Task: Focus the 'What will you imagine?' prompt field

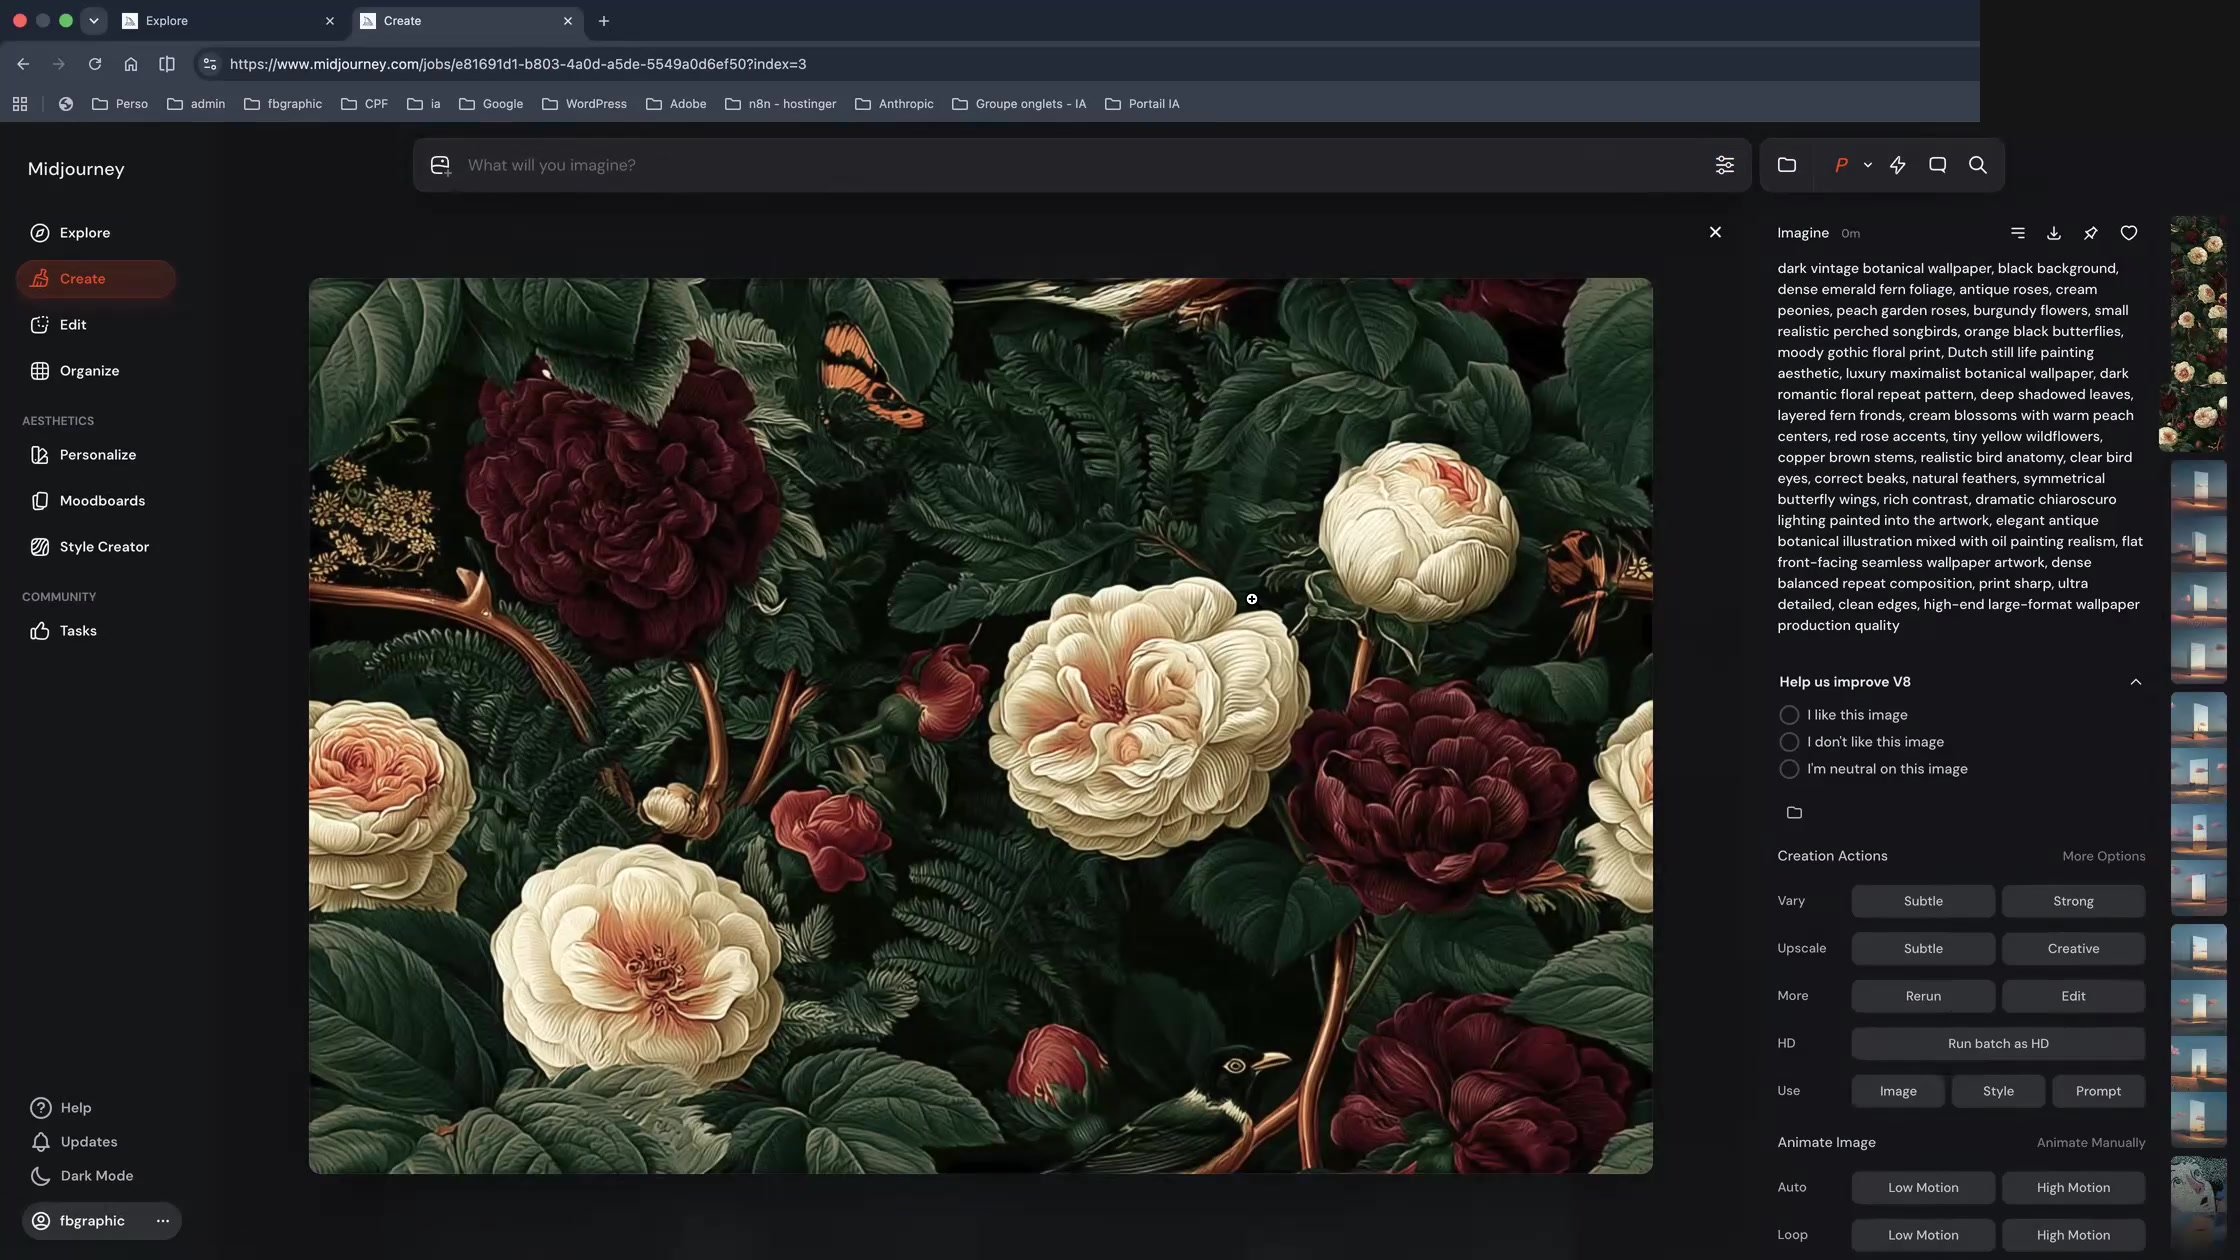Action: coord(1080,165)
